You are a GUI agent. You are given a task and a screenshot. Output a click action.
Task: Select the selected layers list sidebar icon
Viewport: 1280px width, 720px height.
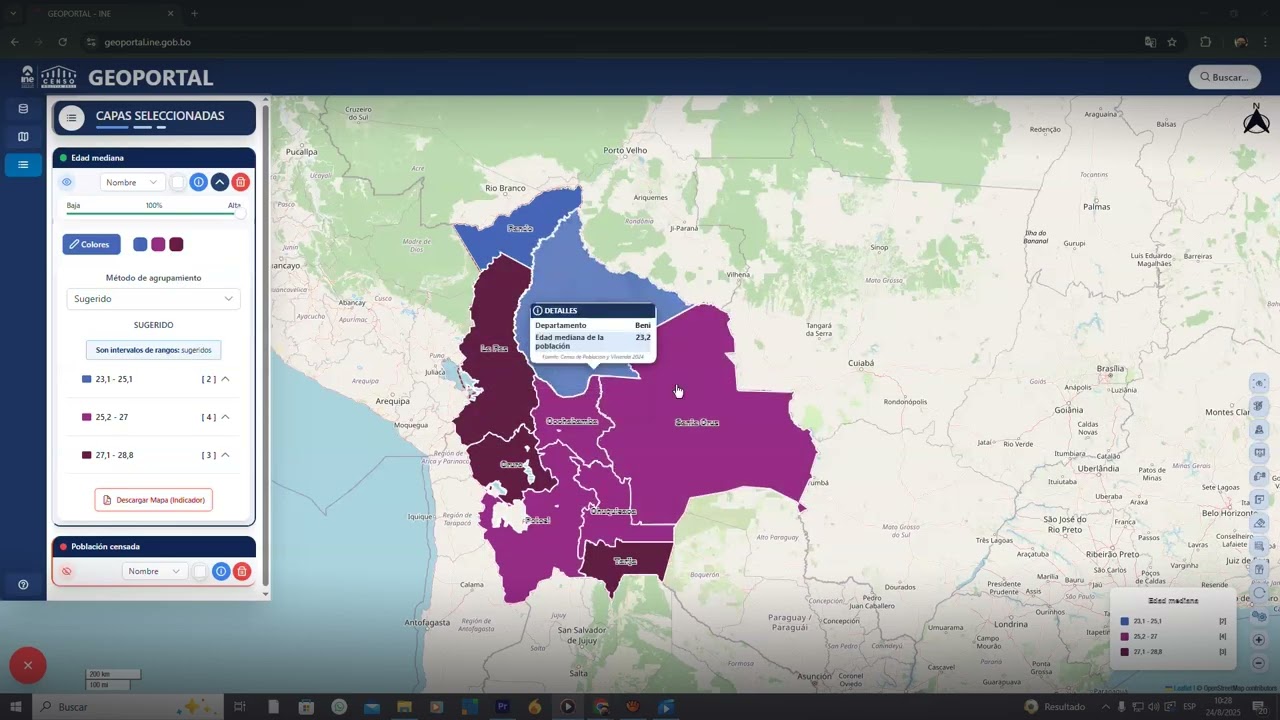point(23,165)
